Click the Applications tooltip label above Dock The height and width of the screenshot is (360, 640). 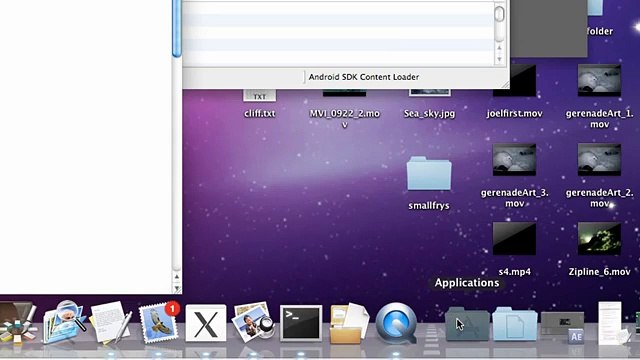[x=467, y=283]
